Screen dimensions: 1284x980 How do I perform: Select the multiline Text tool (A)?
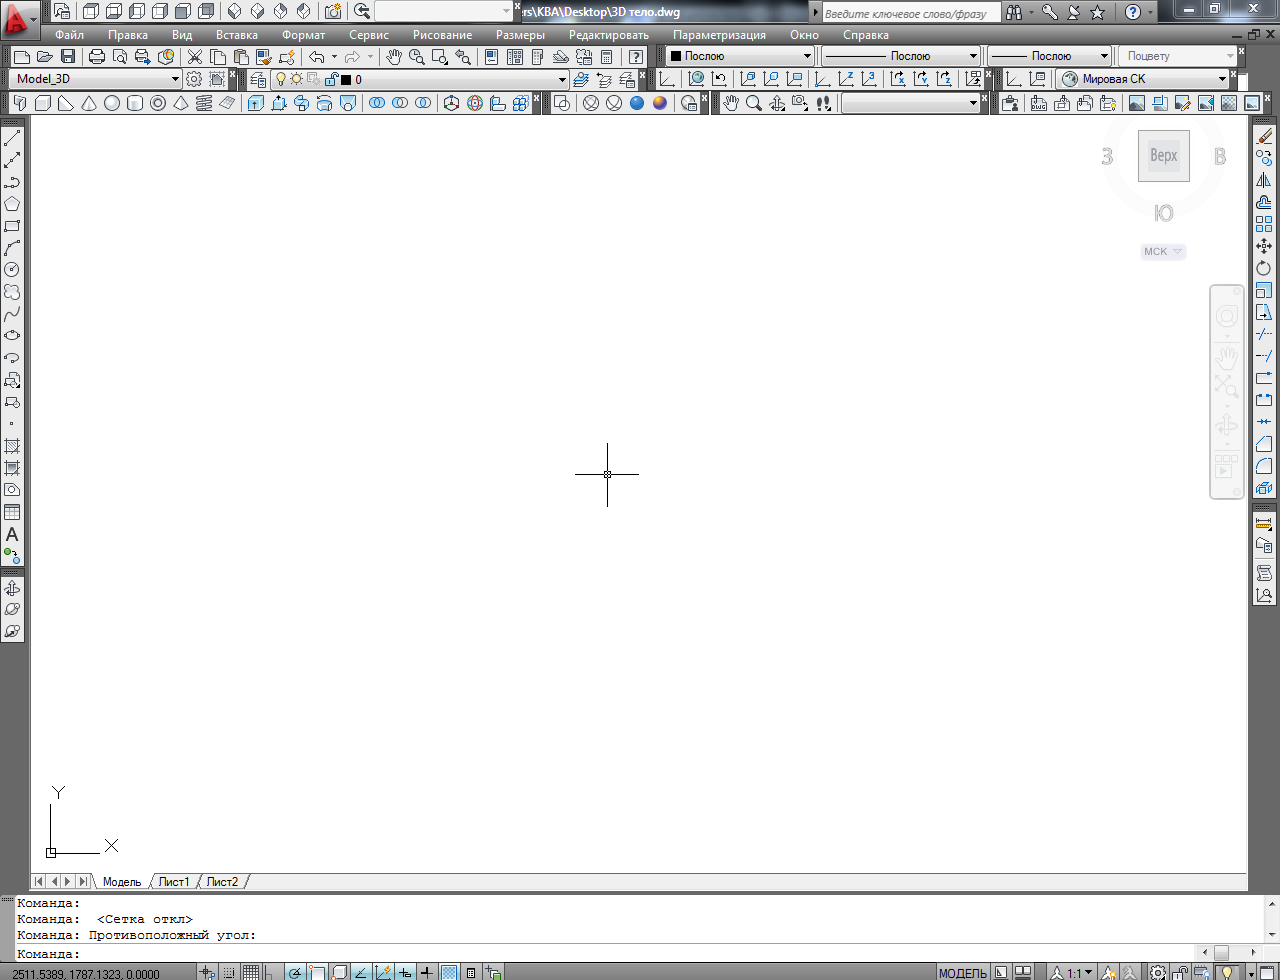coord(12,535)
